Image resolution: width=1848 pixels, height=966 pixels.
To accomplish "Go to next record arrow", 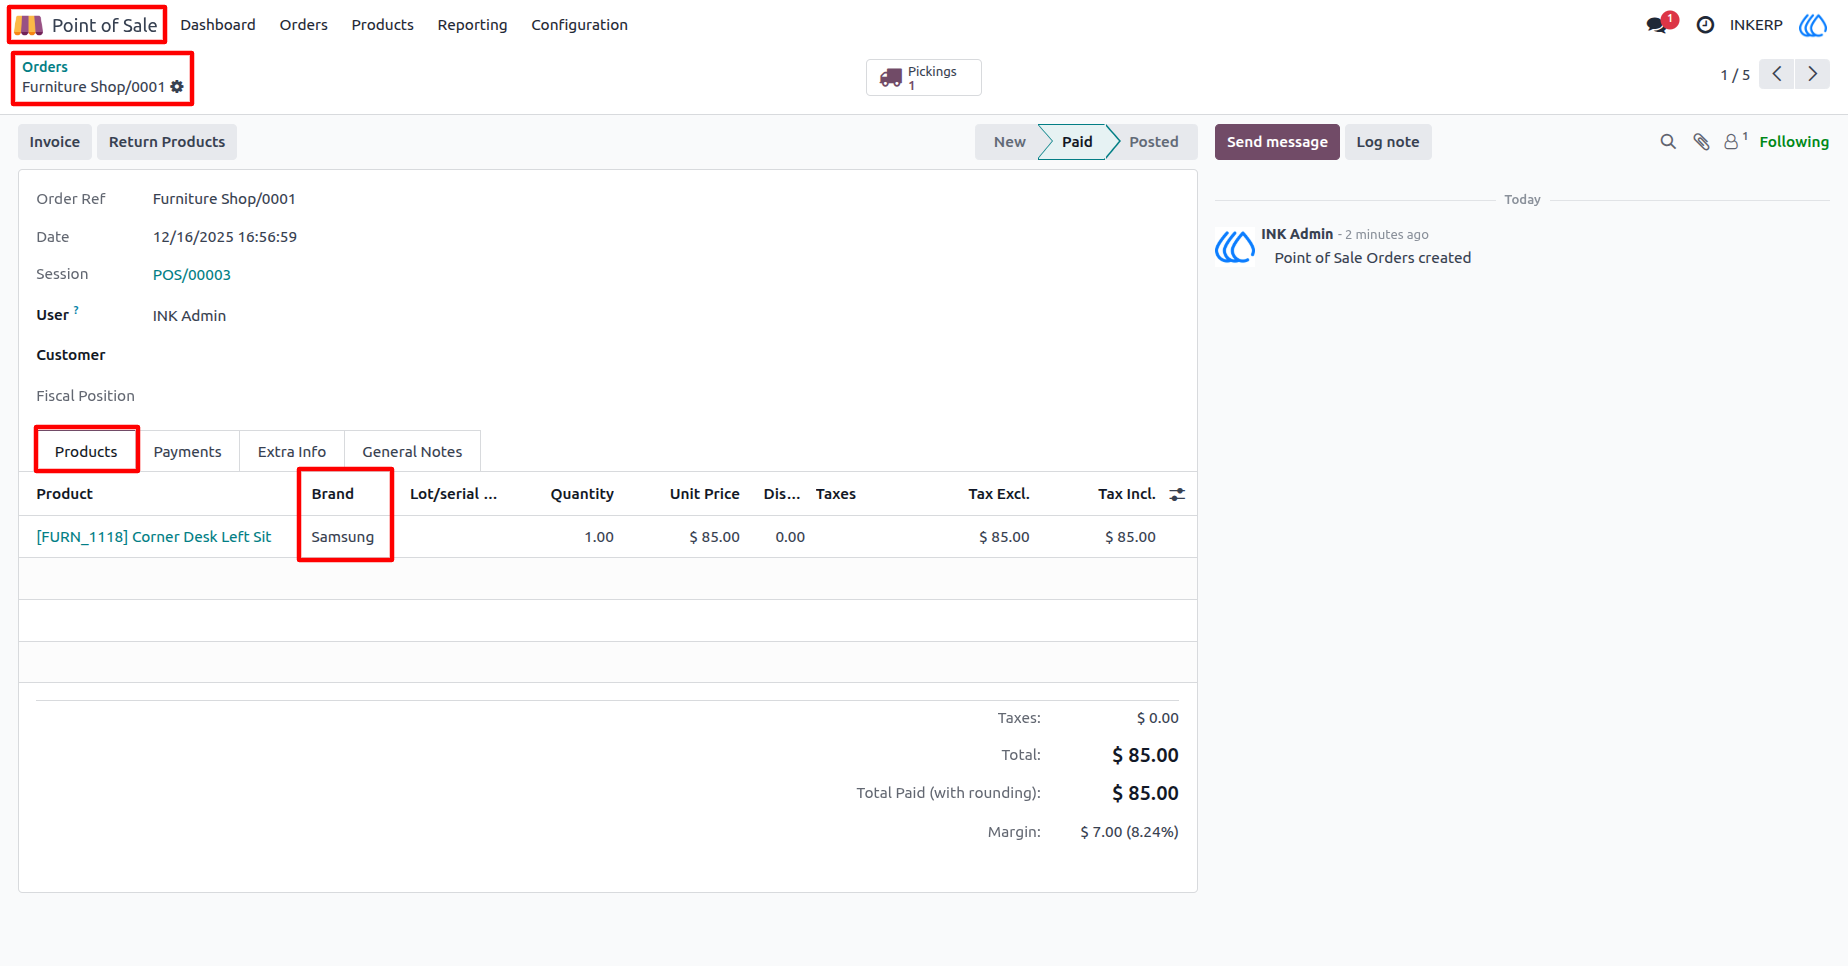I will point(1812,74).
